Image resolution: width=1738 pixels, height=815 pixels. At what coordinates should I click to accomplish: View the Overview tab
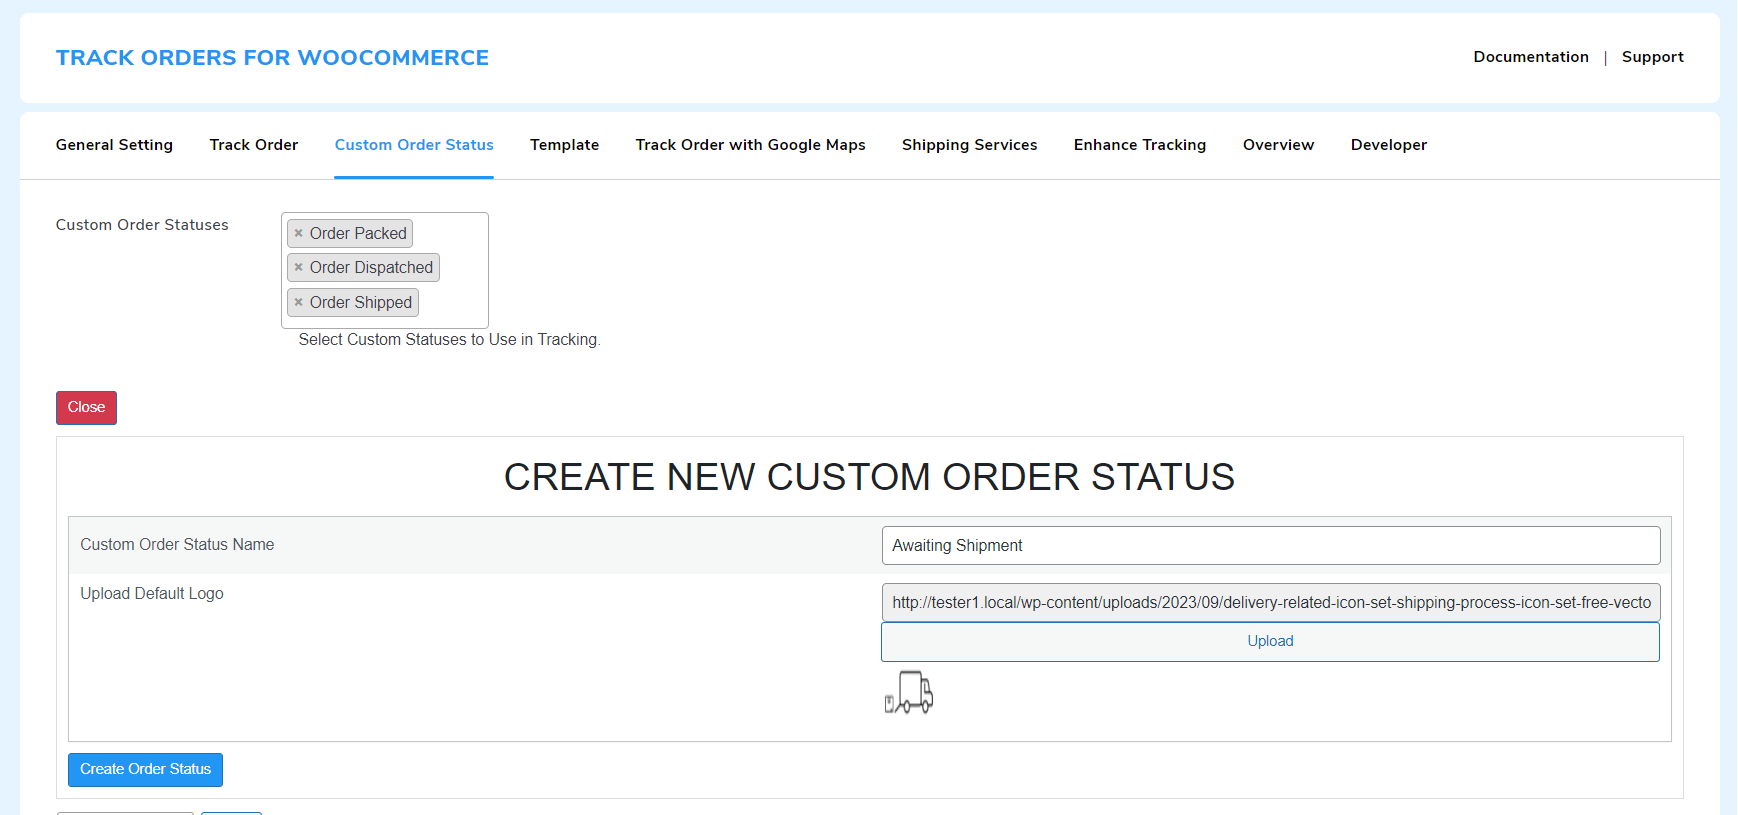tap(1279, 145)
